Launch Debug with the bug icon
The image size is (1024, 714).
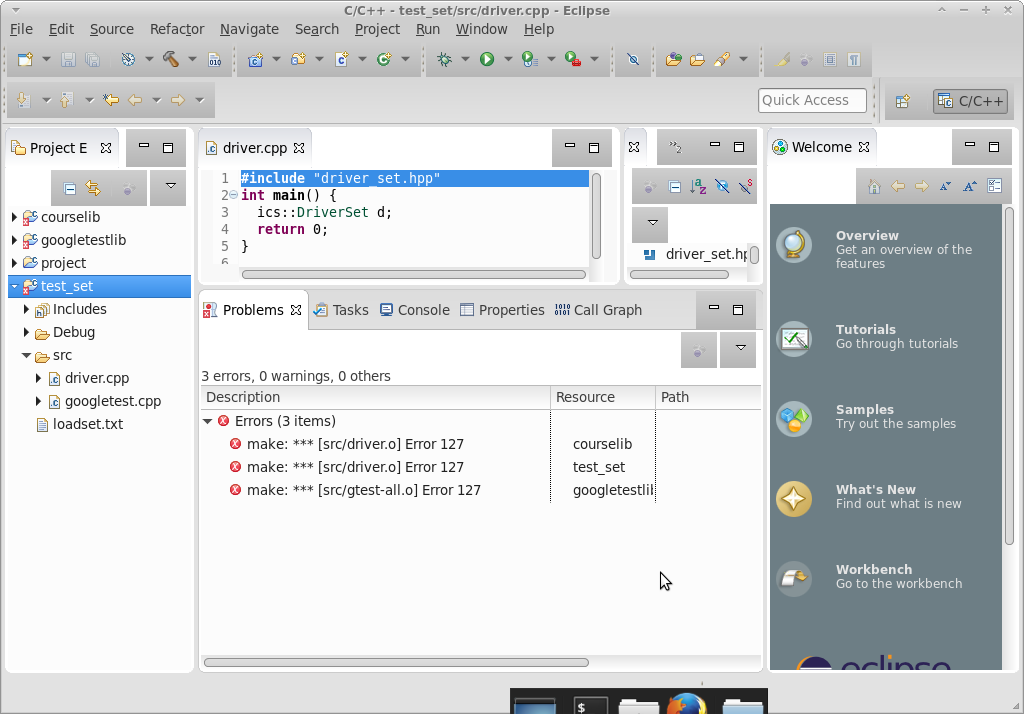[x=445, y=59]
